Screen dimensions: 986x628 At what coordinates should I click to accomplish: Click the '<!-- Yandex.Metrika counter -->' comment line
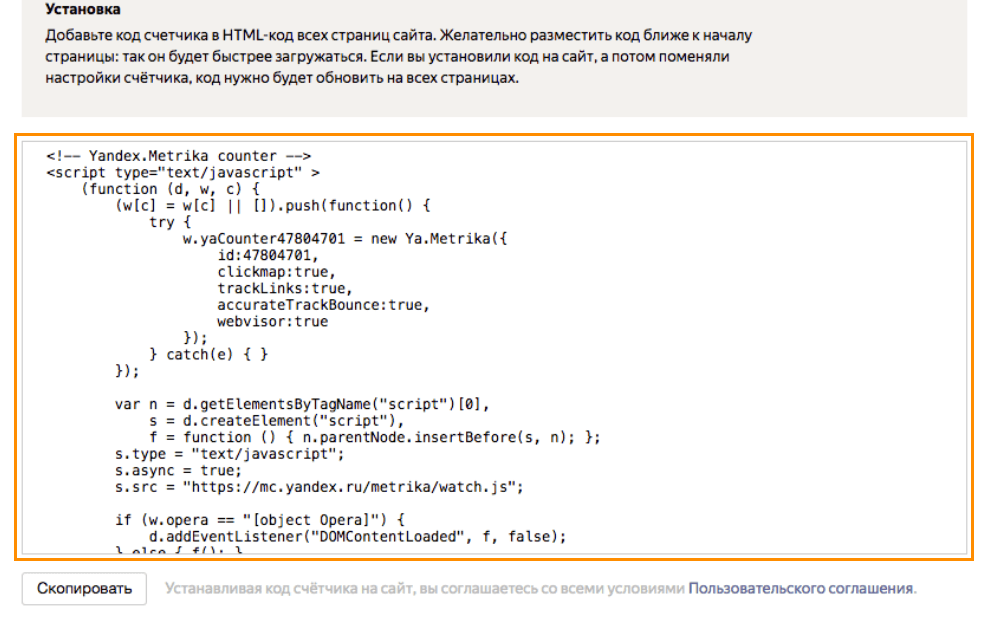click(x=179, y=156)
